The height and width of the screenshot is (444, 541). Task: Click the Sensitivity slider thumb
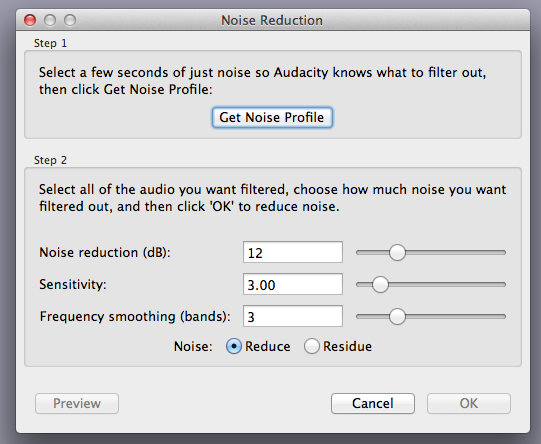380,285
